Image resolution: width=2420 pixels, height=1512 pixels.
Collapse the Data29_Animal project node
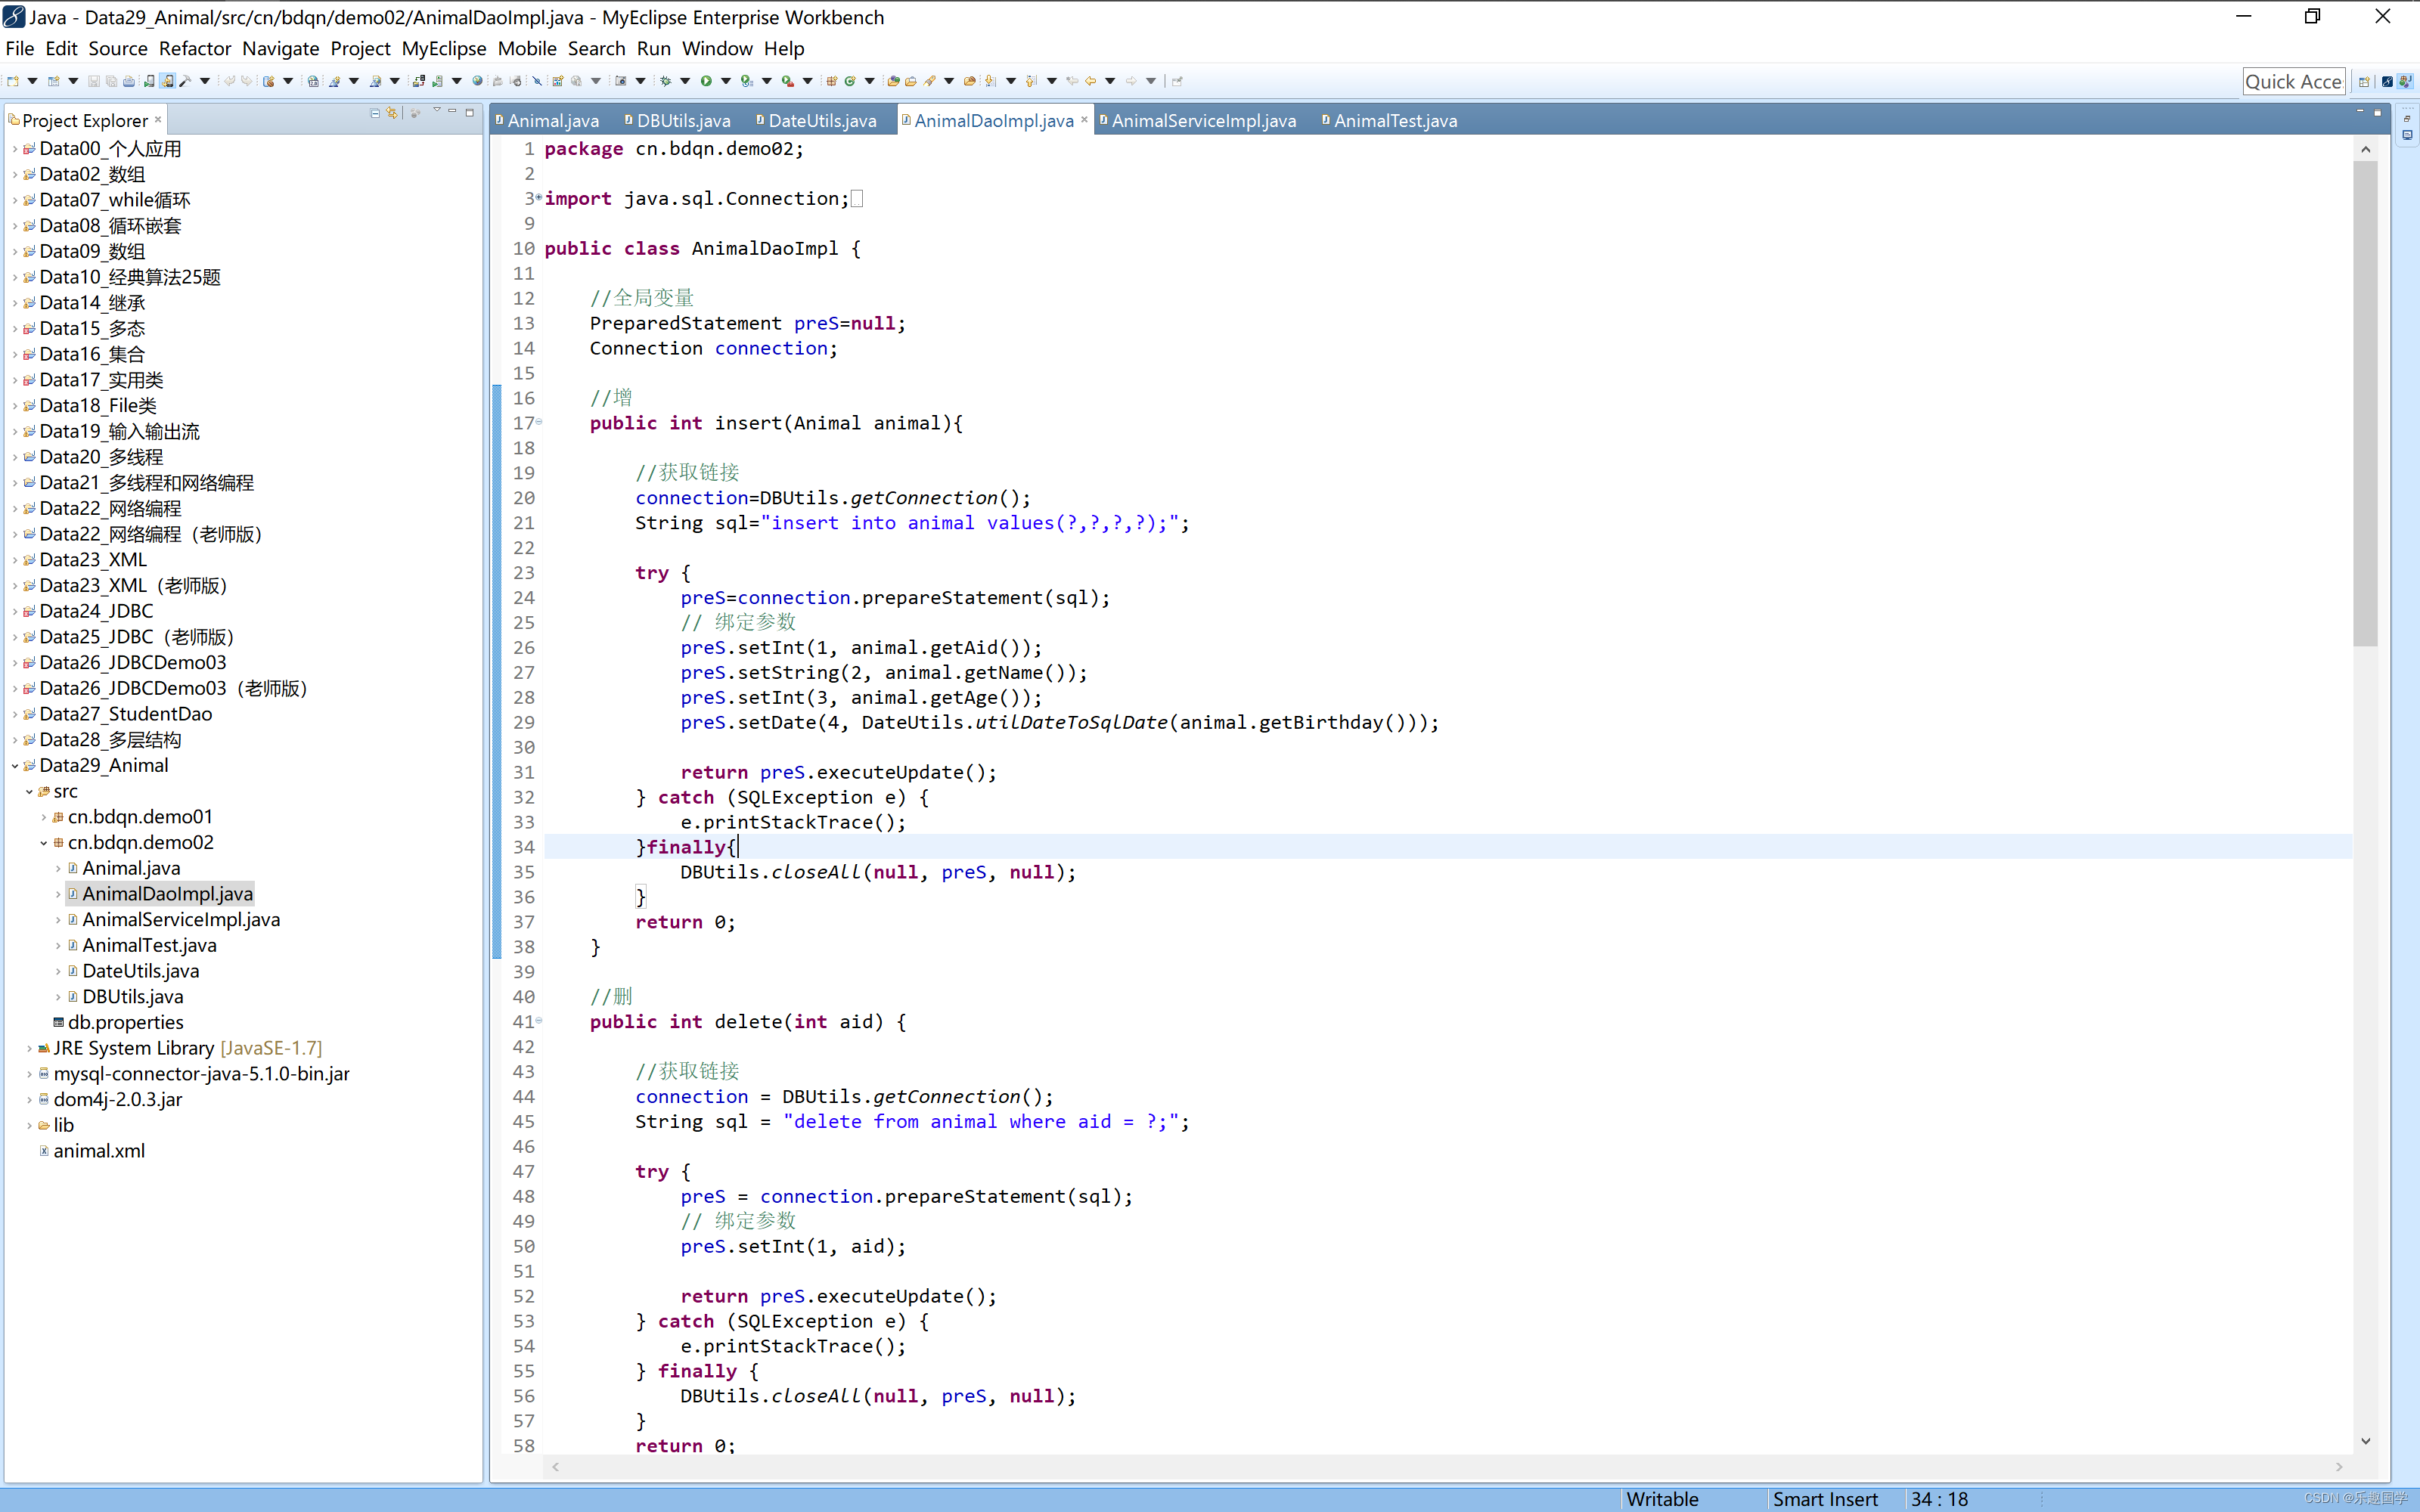pyautogui.click(x=15, y=766)
